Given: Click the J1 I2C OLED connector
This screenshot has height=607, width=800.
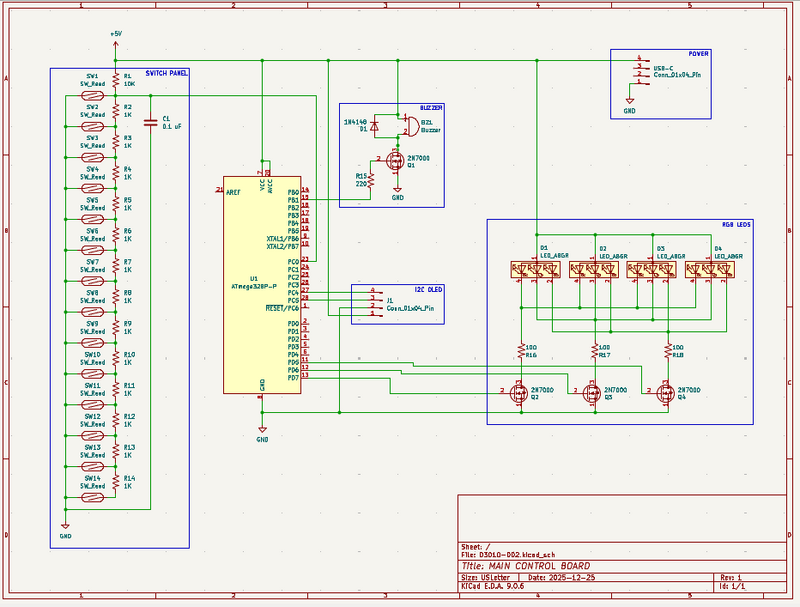Looking at the screenshot, I should click(378, 302).
